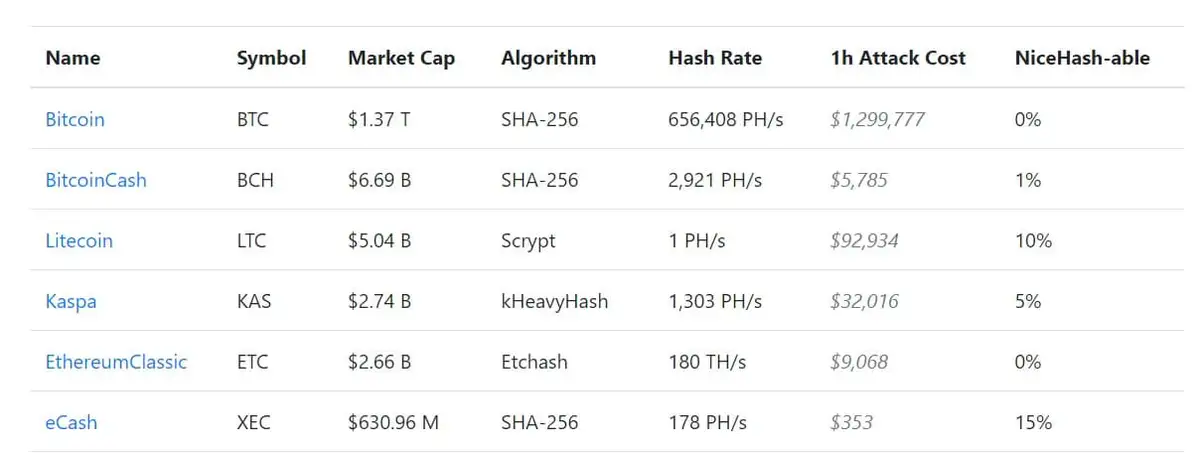Click Bitcoin's $1,299,777 attack cost
The height and width of the screenshot is (458, 1200).
(877, 120)
